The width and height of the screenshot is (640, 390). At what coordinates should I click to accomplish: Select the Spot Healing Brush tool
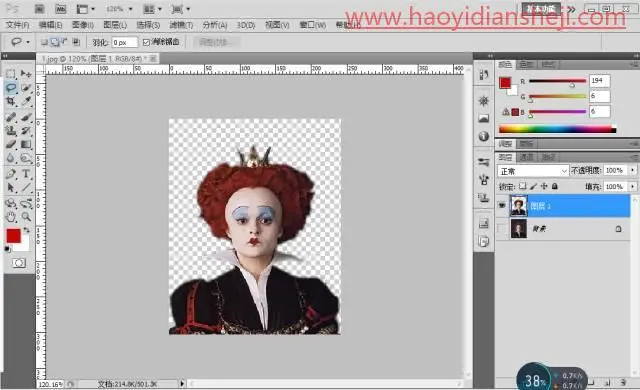pos(11,117)
